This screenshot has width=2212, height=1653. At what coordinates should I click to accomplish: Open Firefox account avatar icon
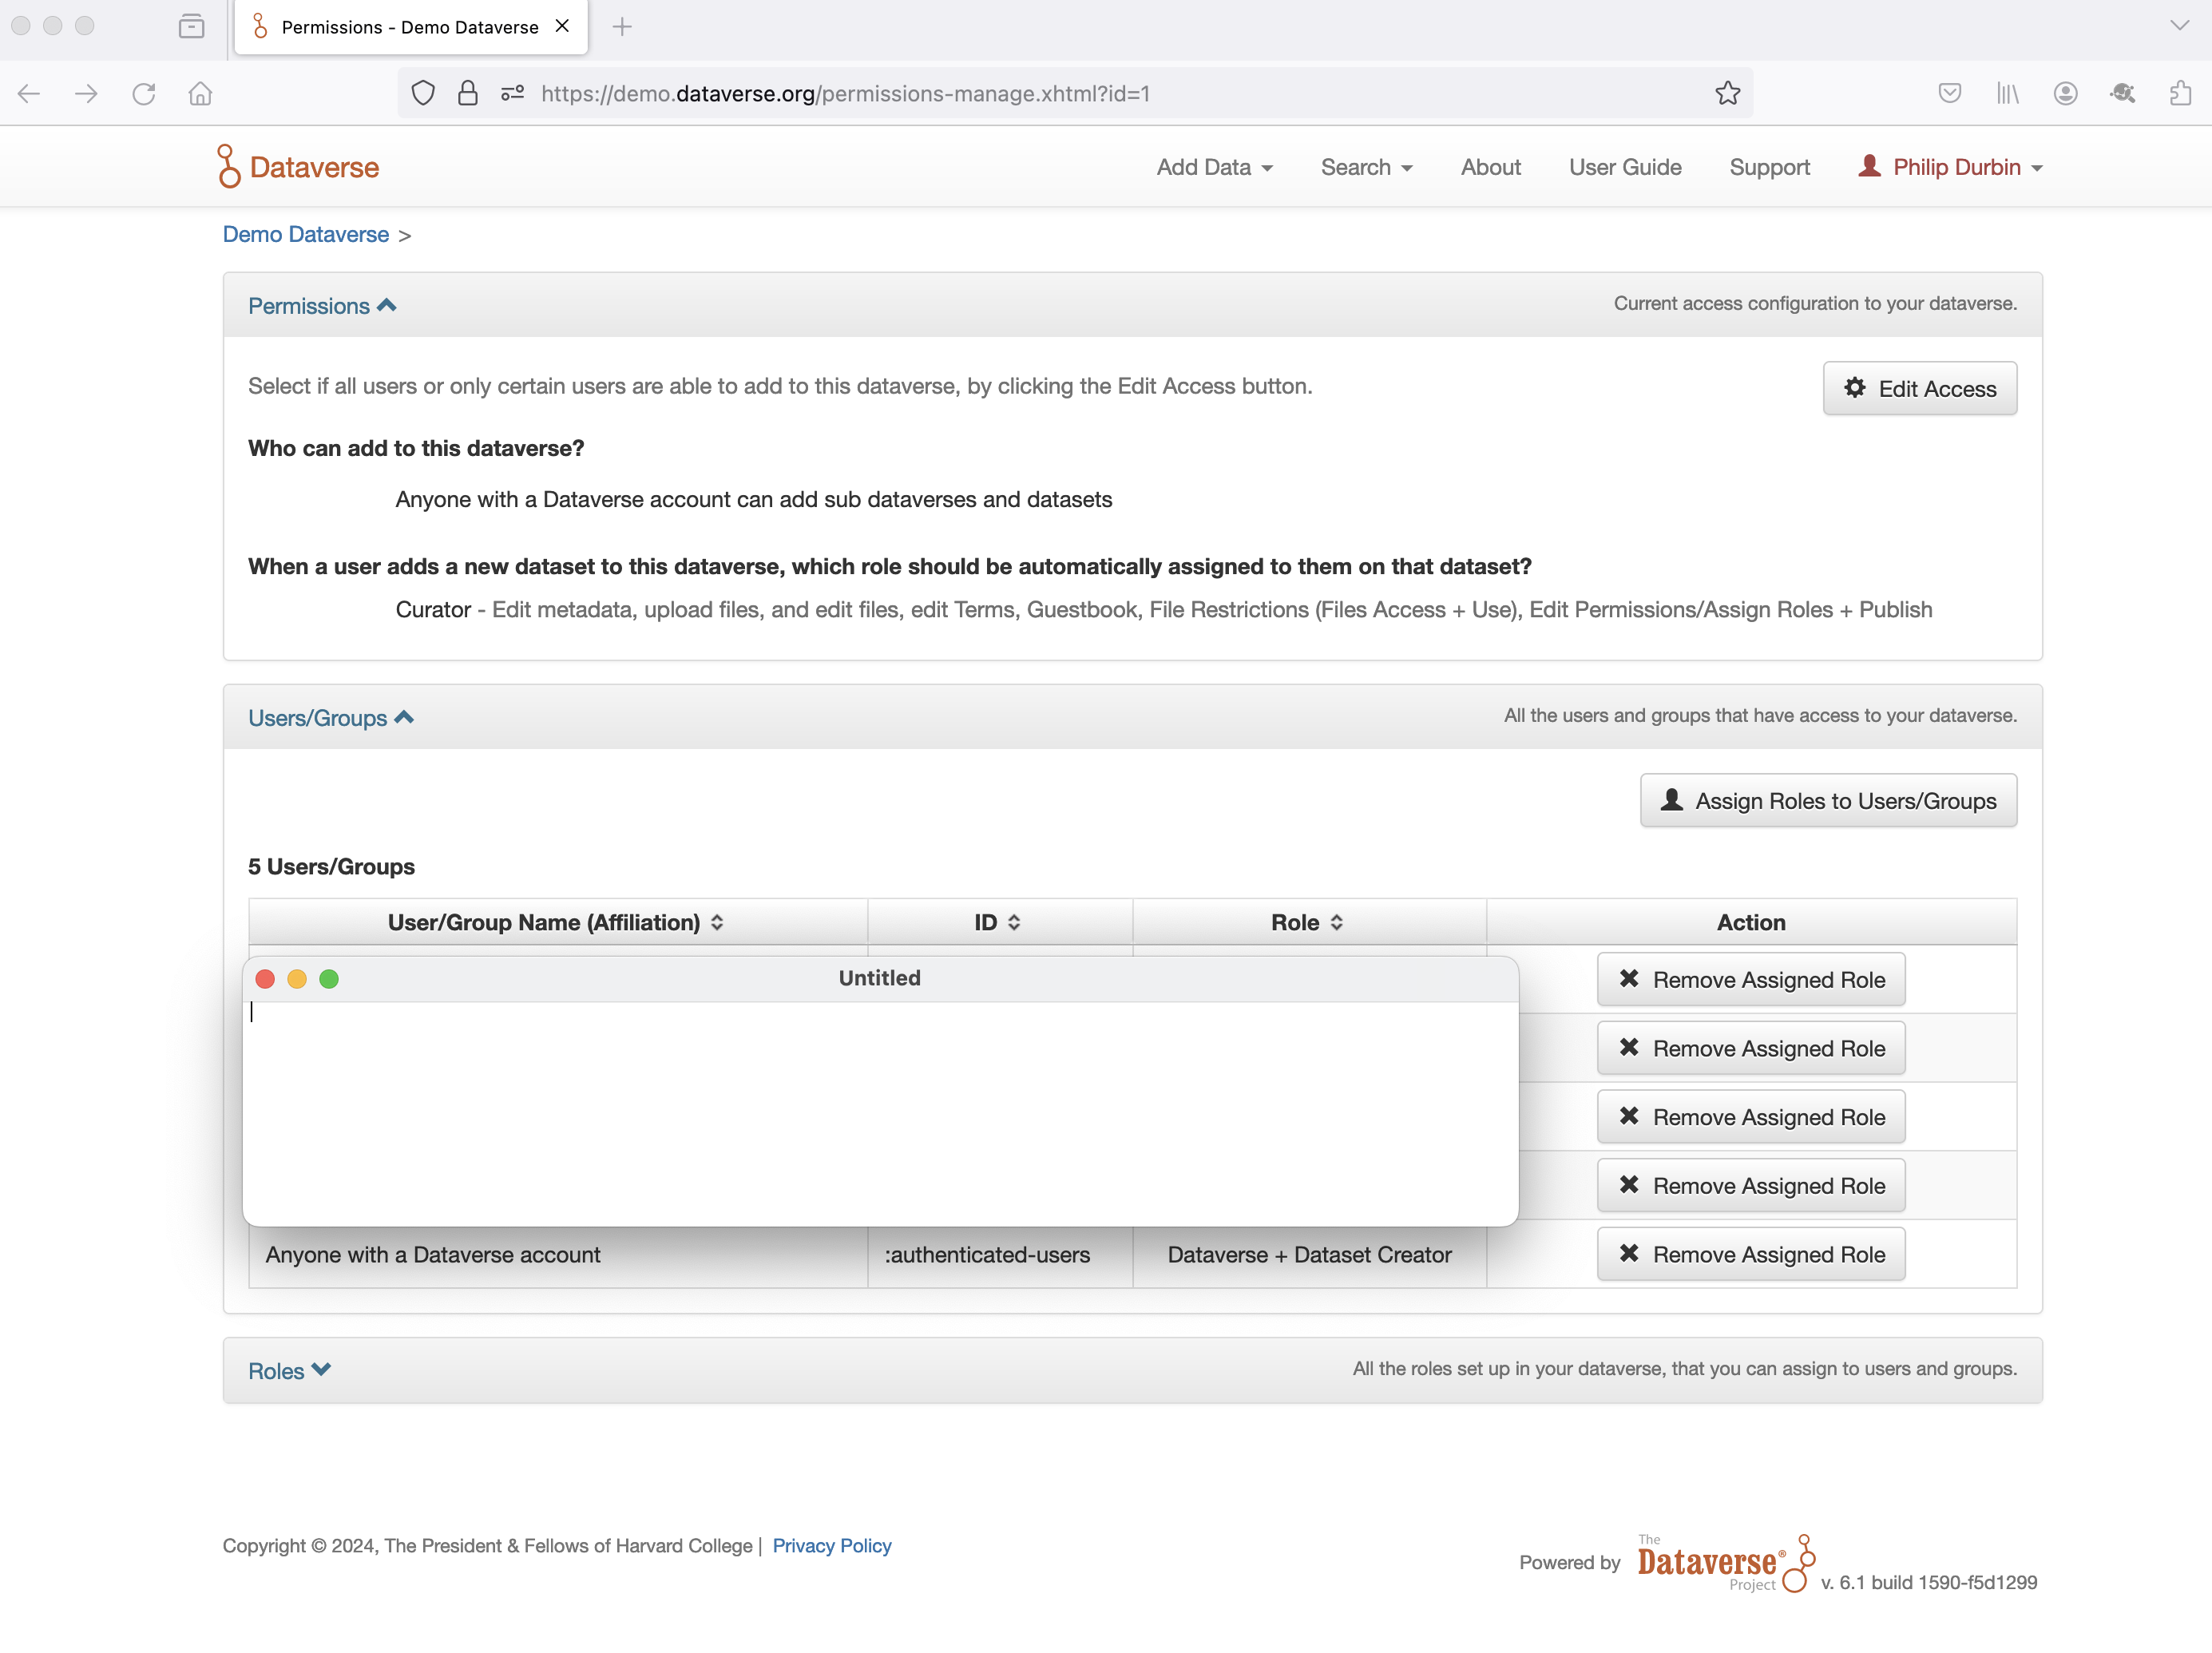[x=2065, y=93]
